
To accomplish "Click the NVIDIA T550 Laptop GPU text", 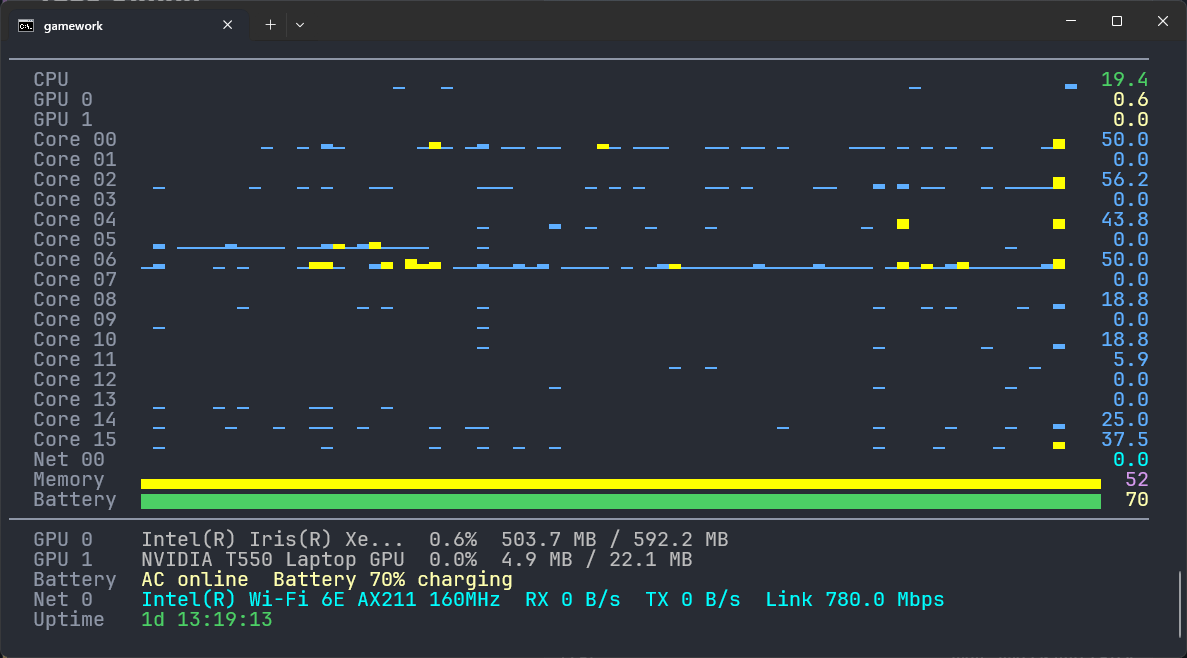I will (x=273, y=560).
